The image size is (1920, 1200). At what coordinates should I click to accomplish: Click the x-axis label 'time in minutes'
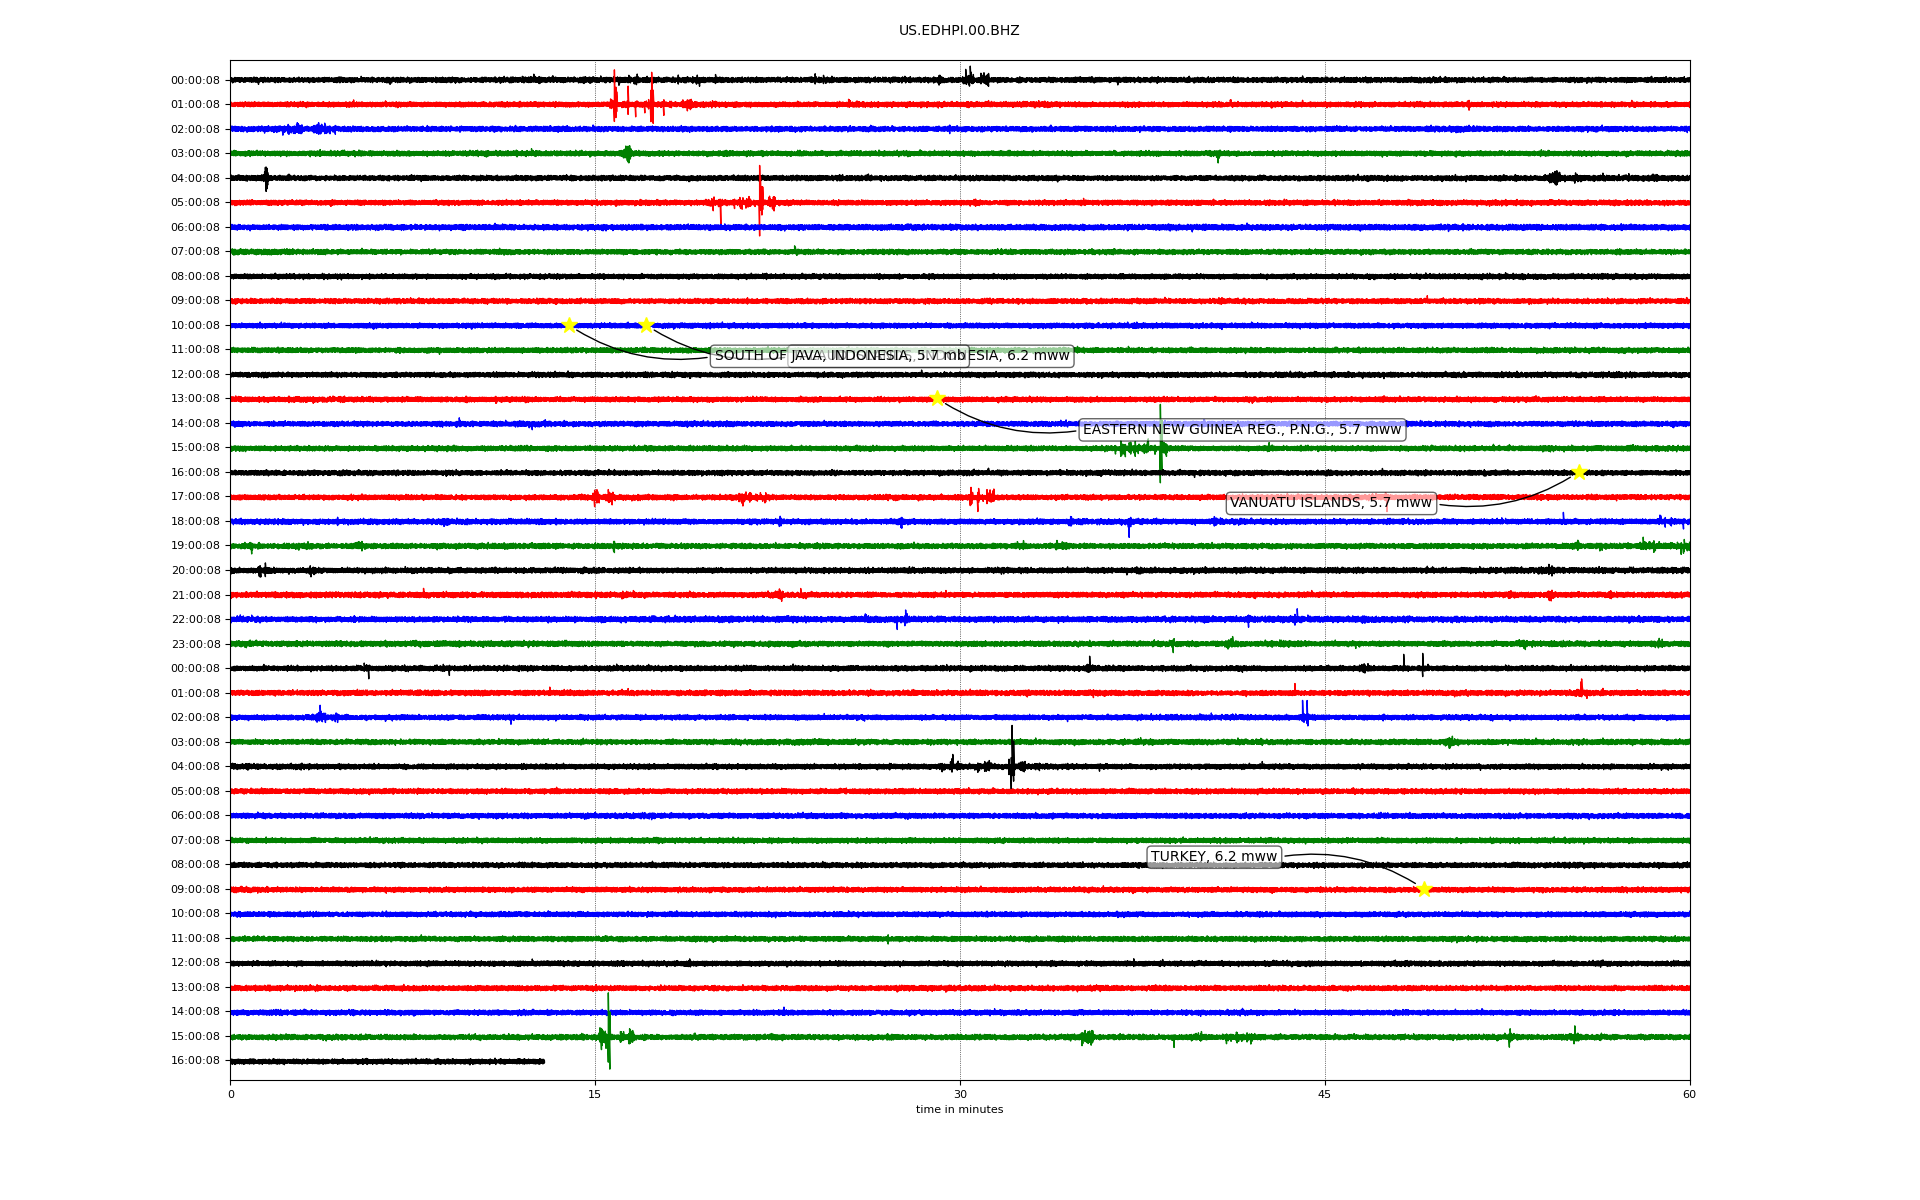(959, 1110)
